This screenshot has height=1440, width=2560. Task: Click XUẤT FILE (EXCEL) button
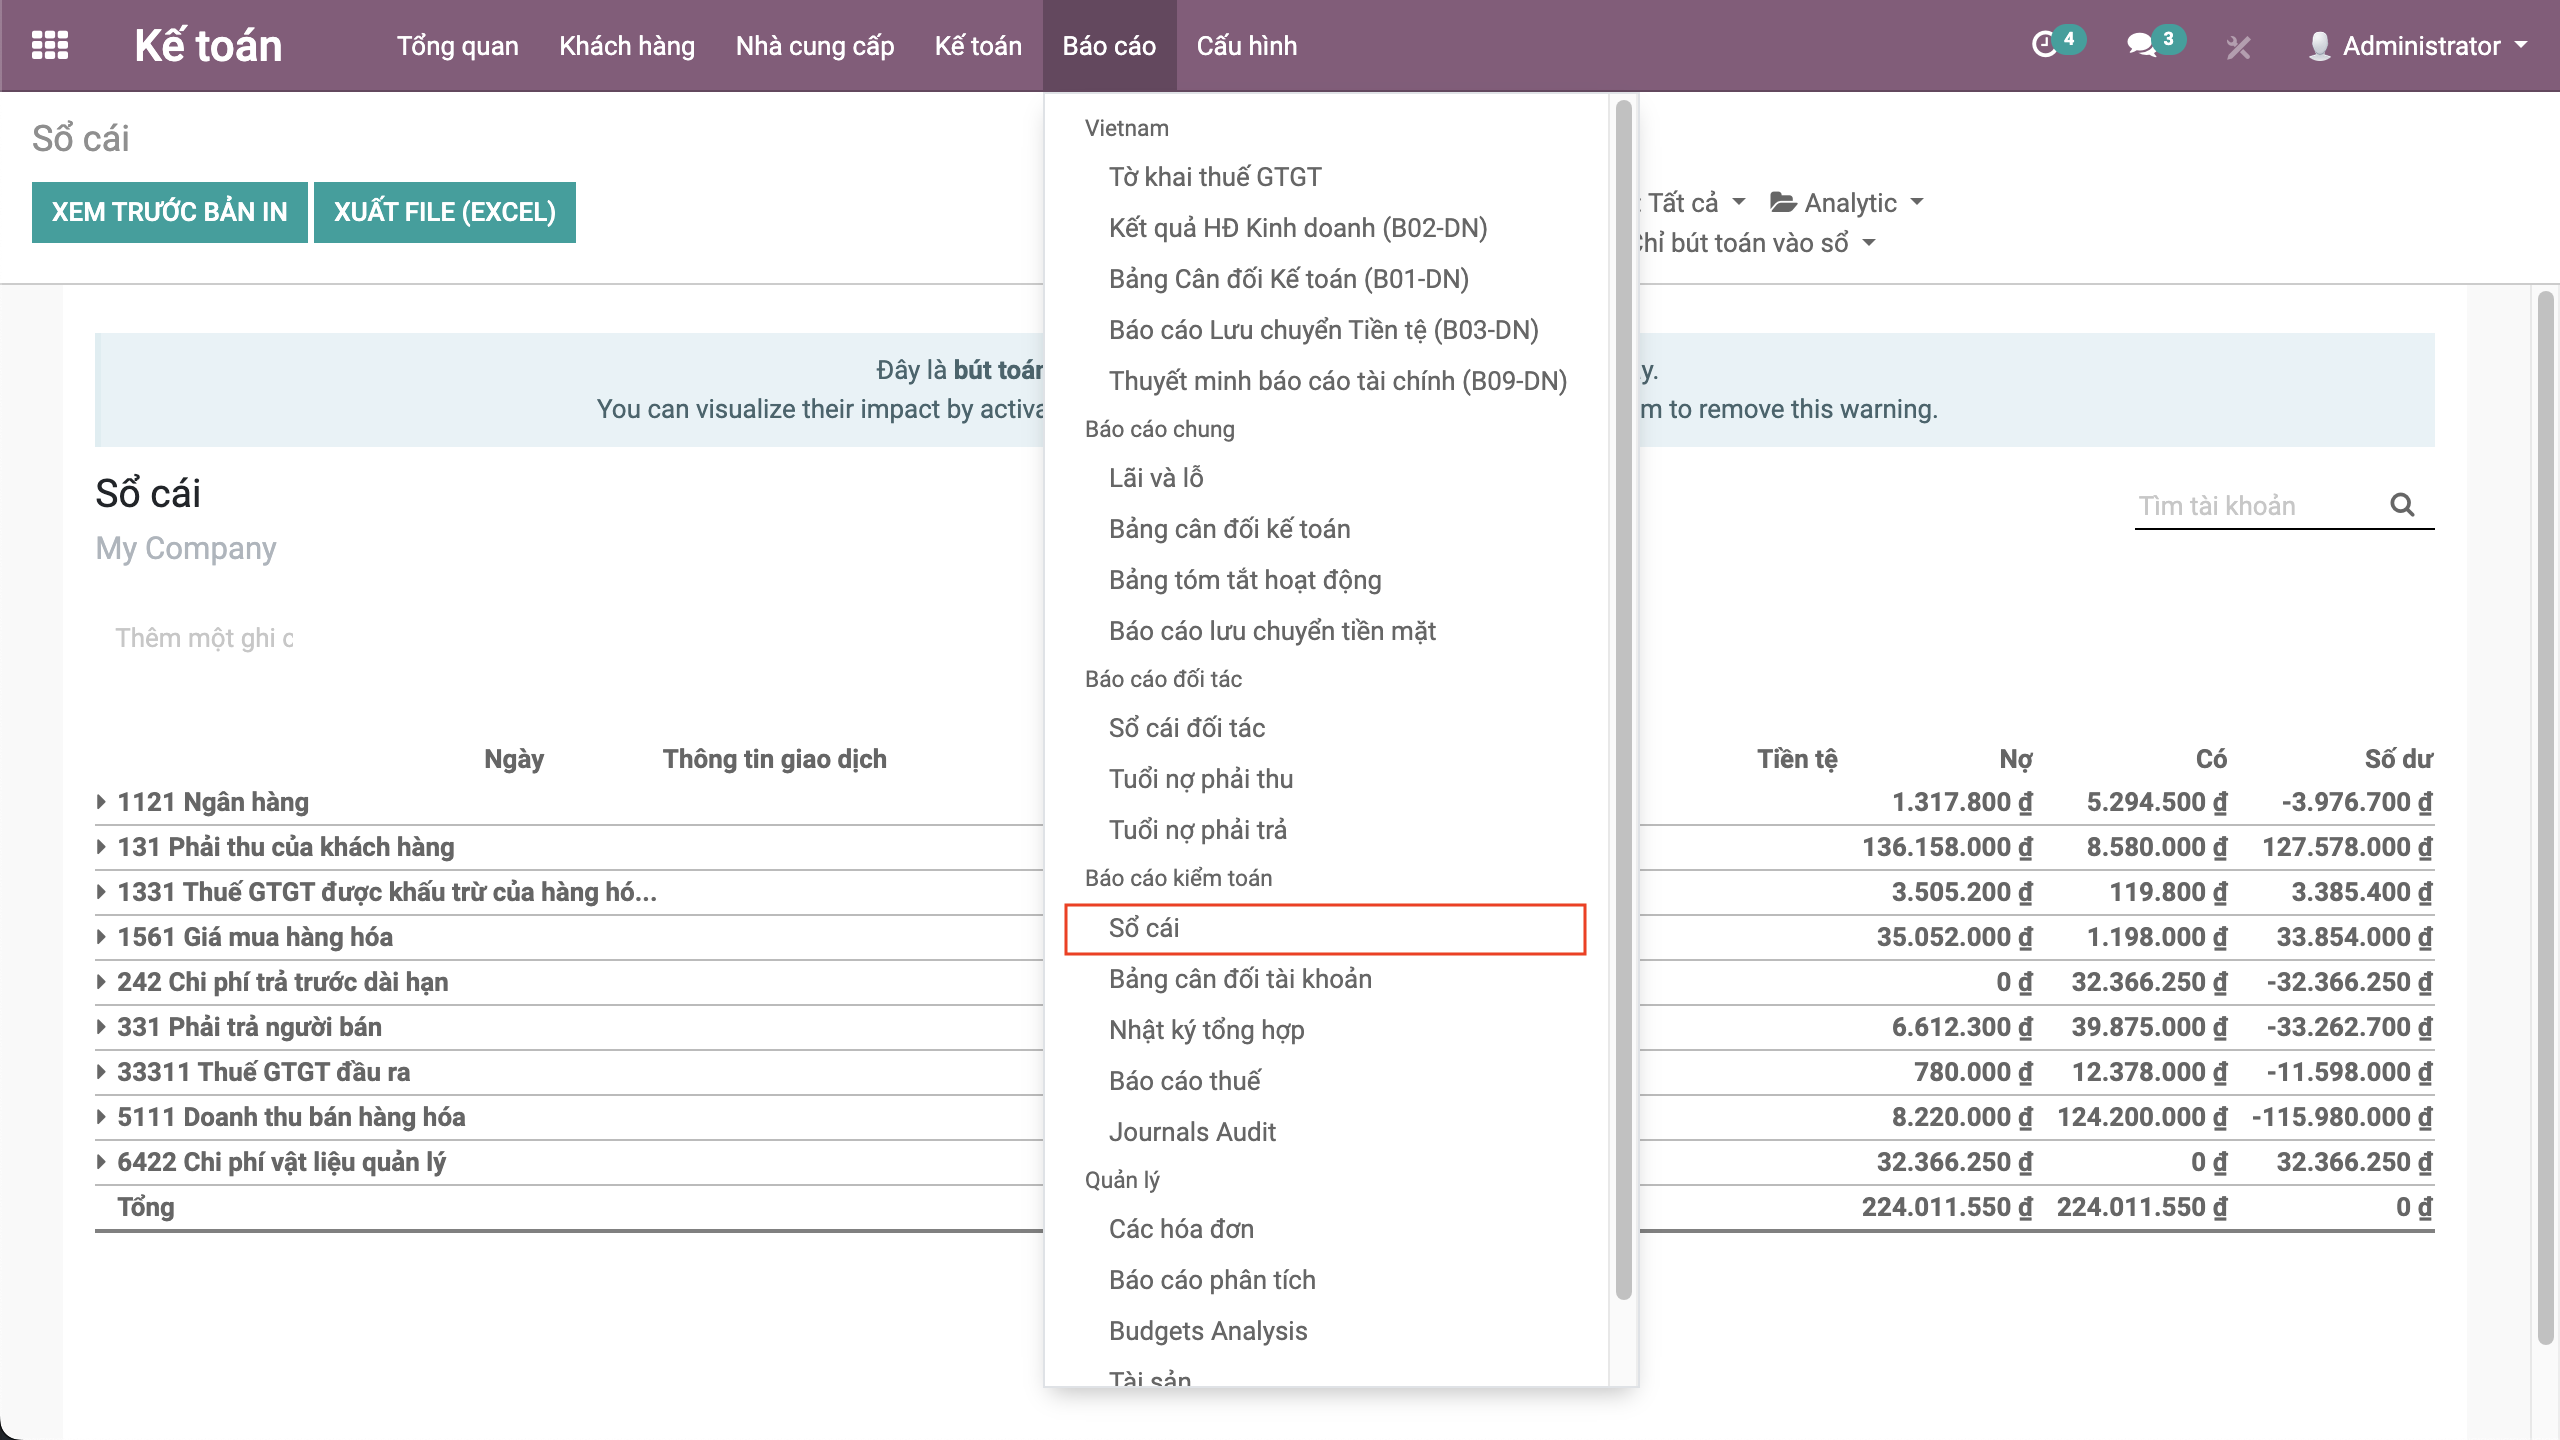tap(444, 212)
